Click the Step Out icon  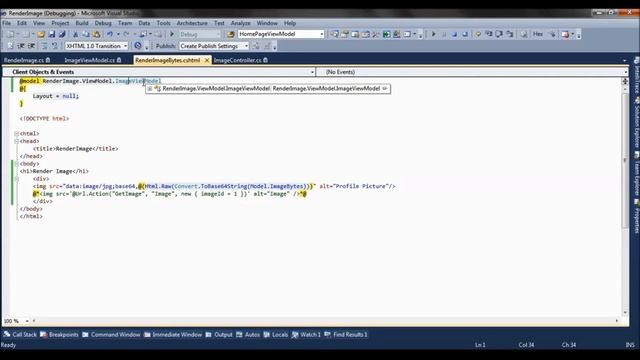(510, 34)
